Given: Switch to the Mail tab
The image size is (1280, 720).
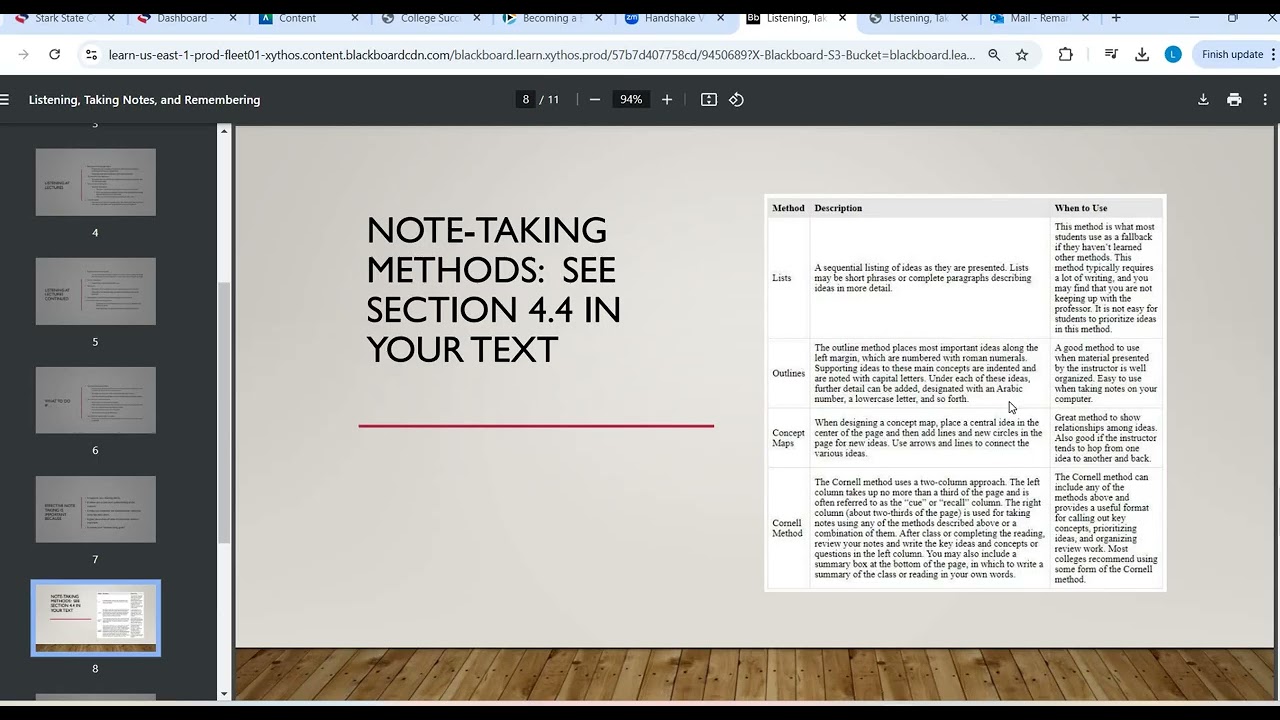Looking at the screenshot, I should (x=1040, y=18).
